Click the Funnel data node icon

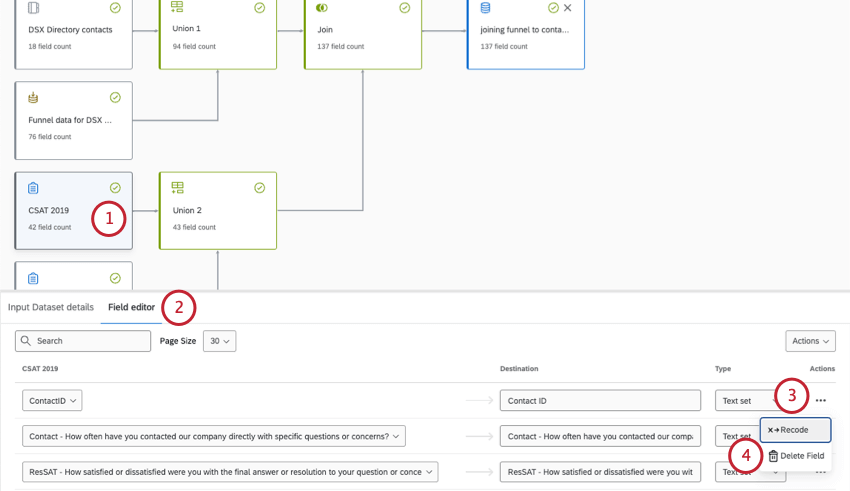point(33,98)
